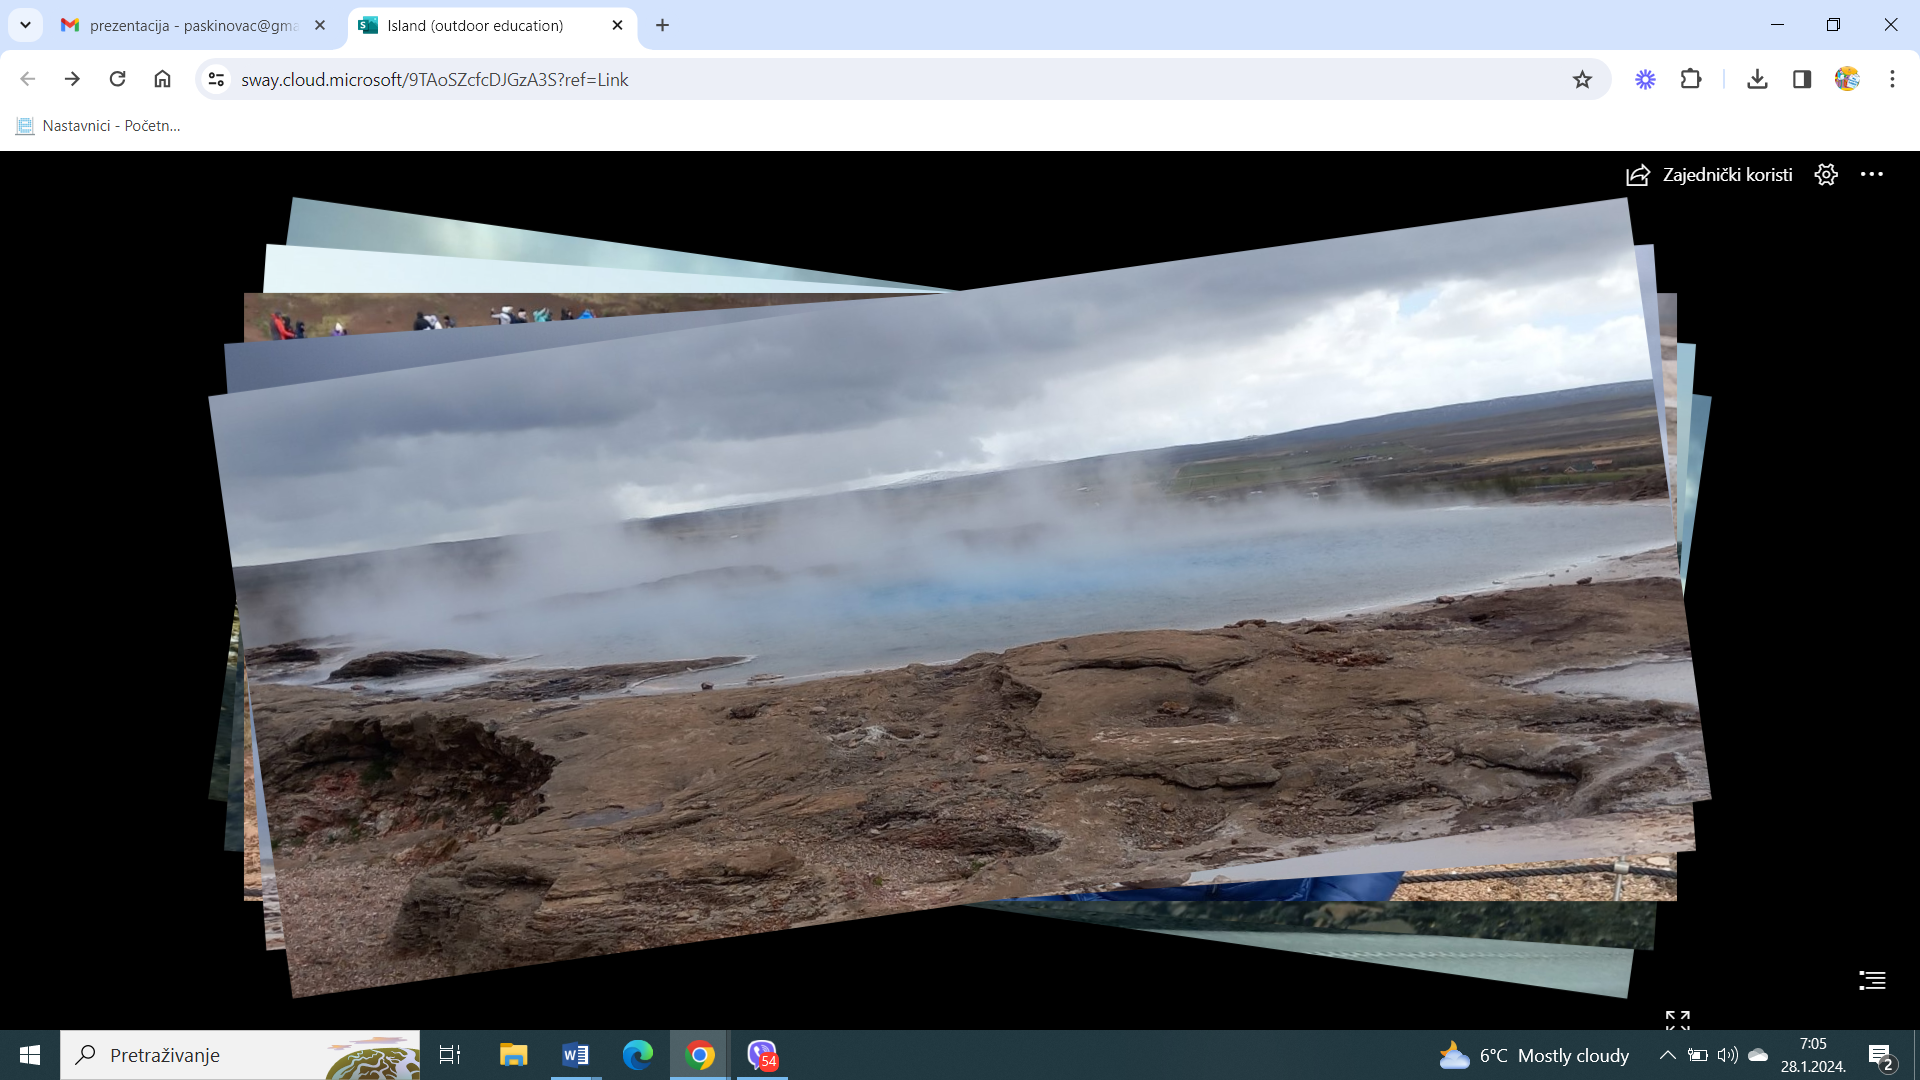Go forward to next page
Image resolution: width=1920 pixels, height=1080 pixels.
click(72, 79)
